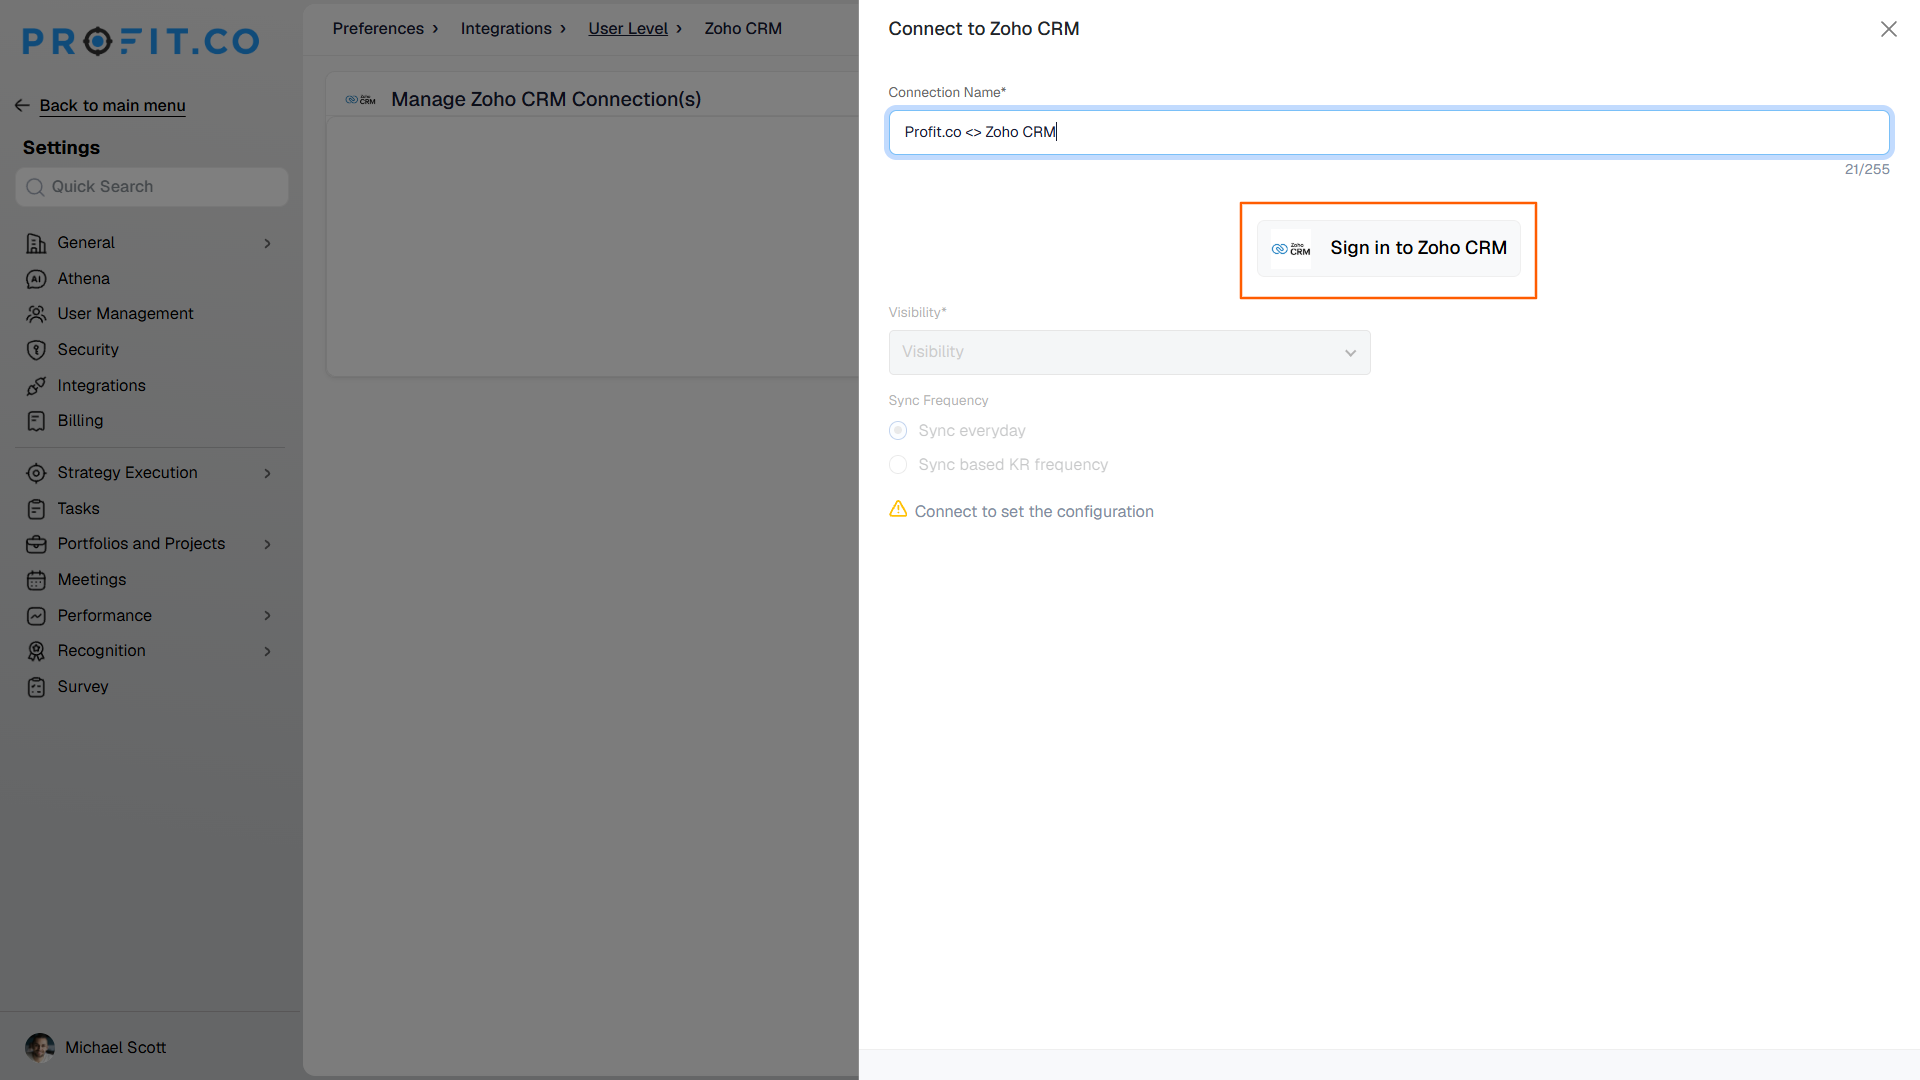Click the back arrow to main menu
Viewport: 1920px width, 1080px height.
click(22, 105)
